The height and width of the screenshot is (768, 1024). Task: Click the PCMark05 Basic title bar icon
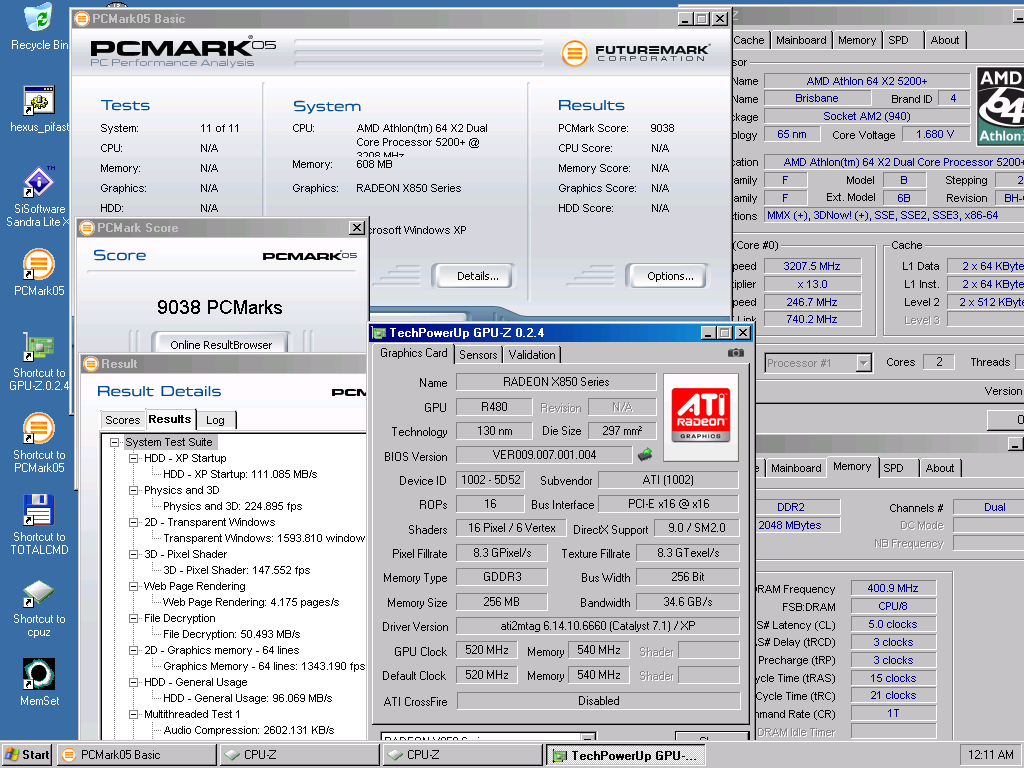tap(82, 19)
